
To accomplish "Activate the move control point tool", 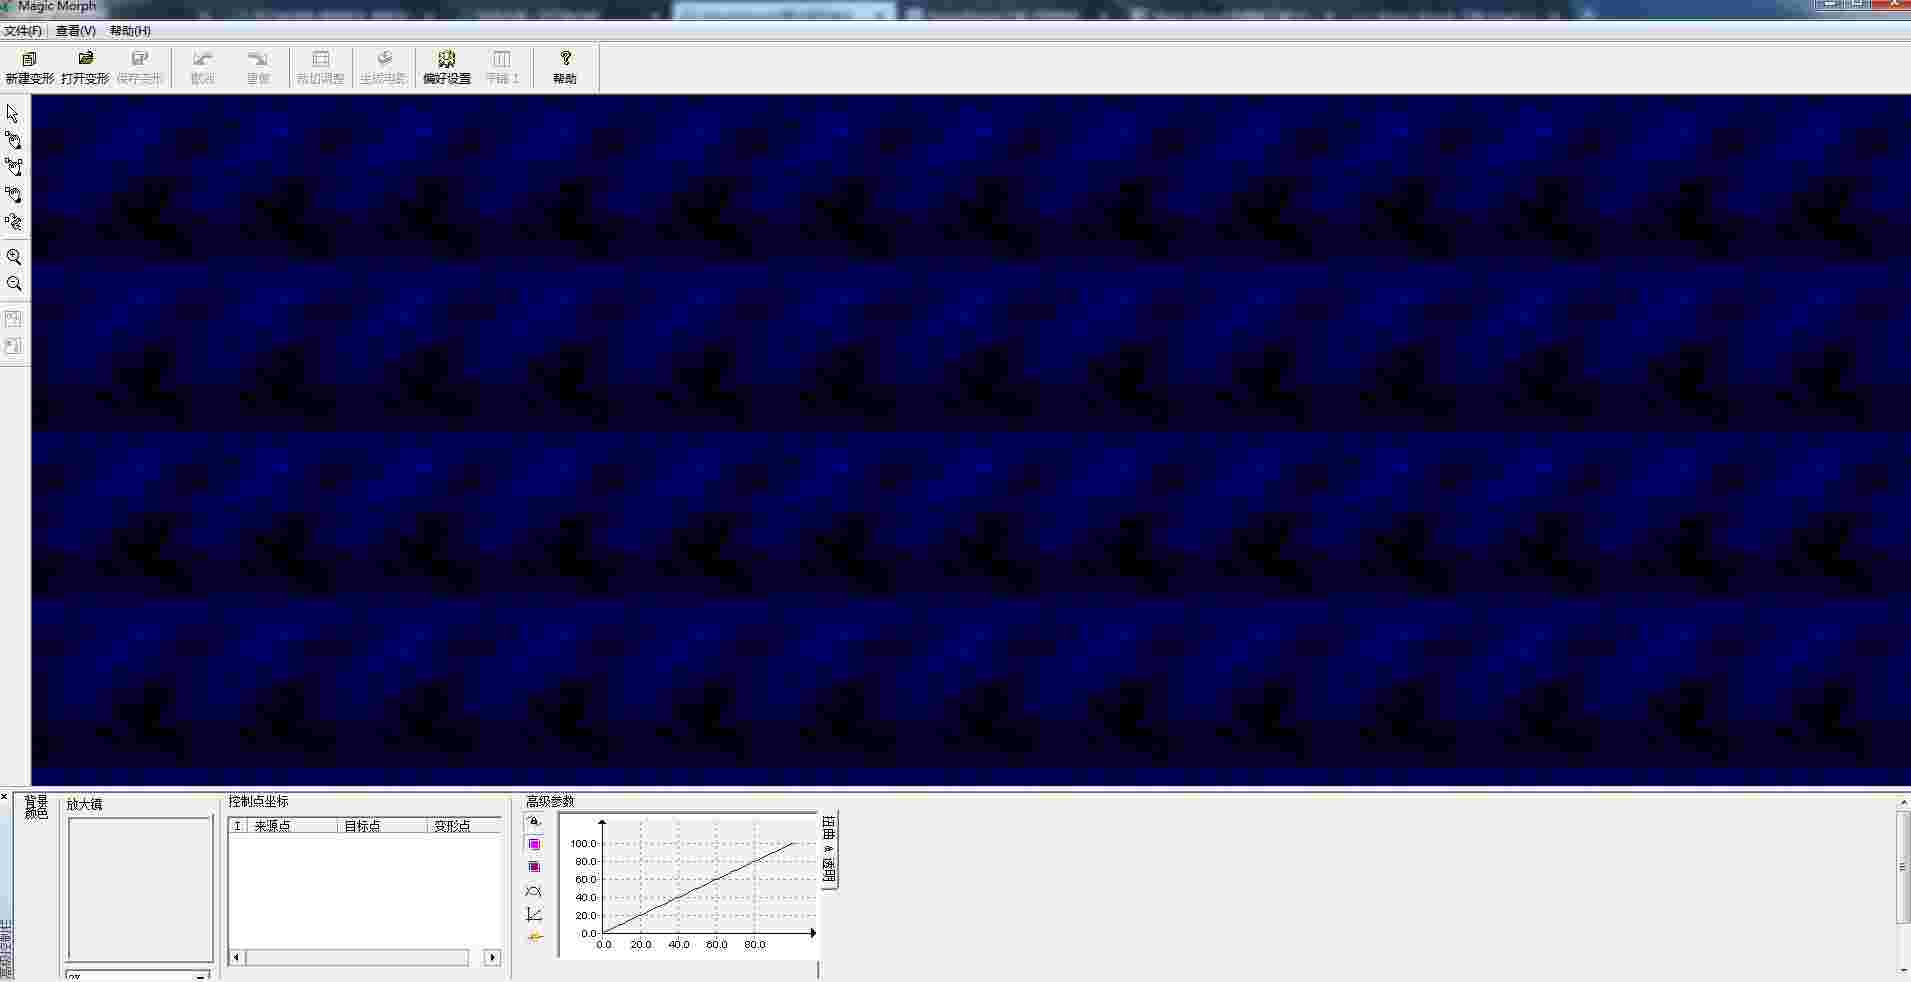I will 14,168.
